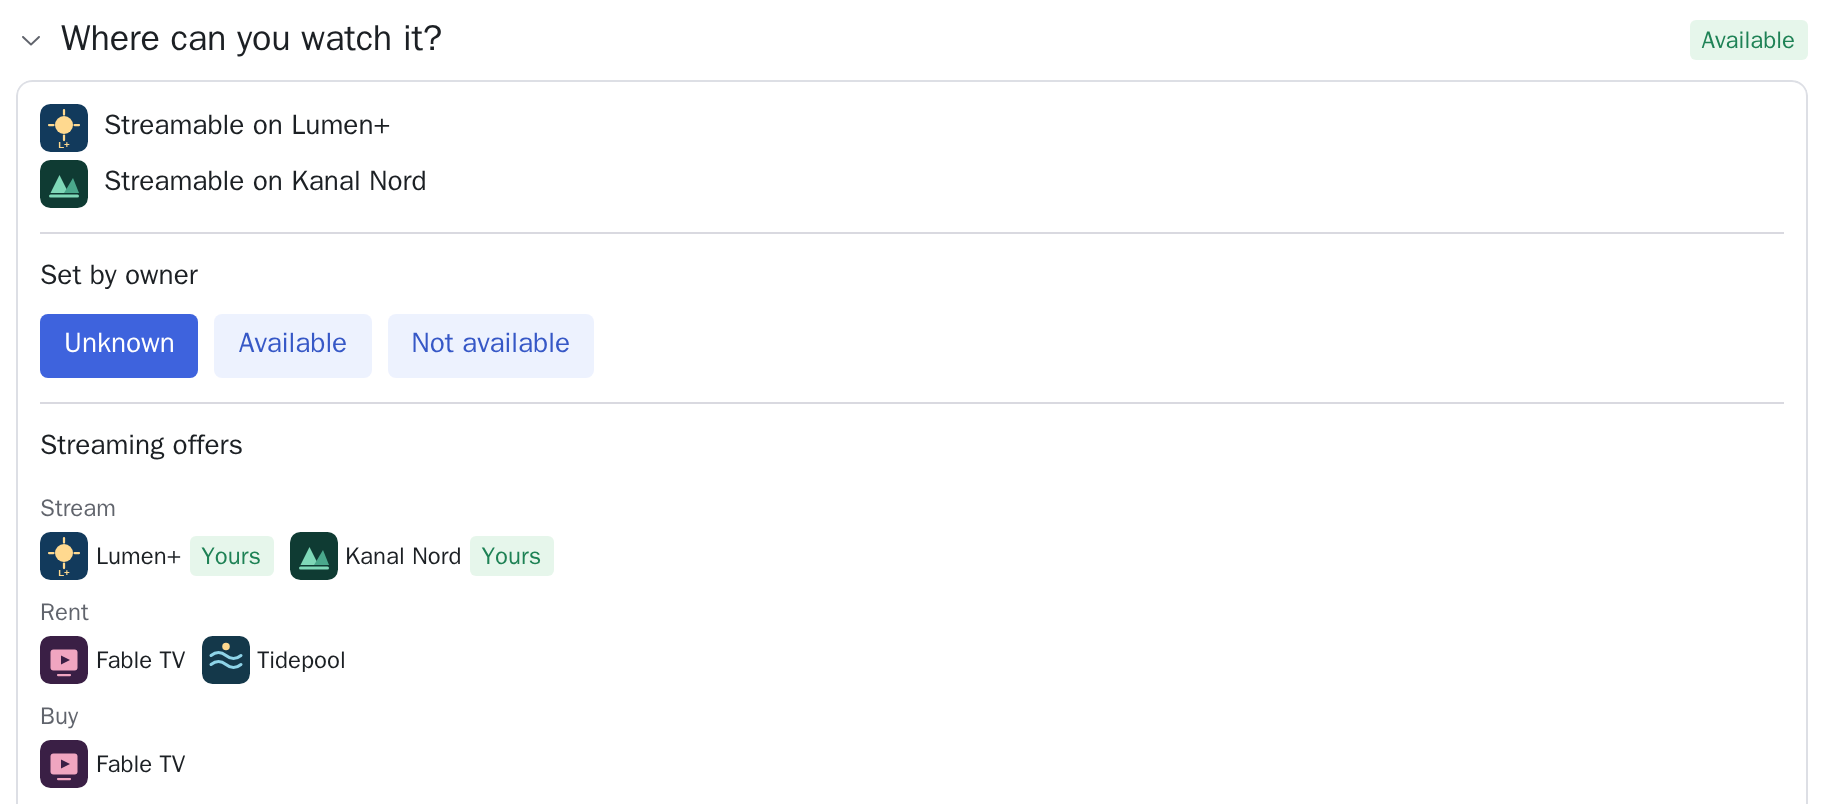Viewport: 1824px width, 804px height.
Task: Set owner availability to Available
Action: click(293, 346)
